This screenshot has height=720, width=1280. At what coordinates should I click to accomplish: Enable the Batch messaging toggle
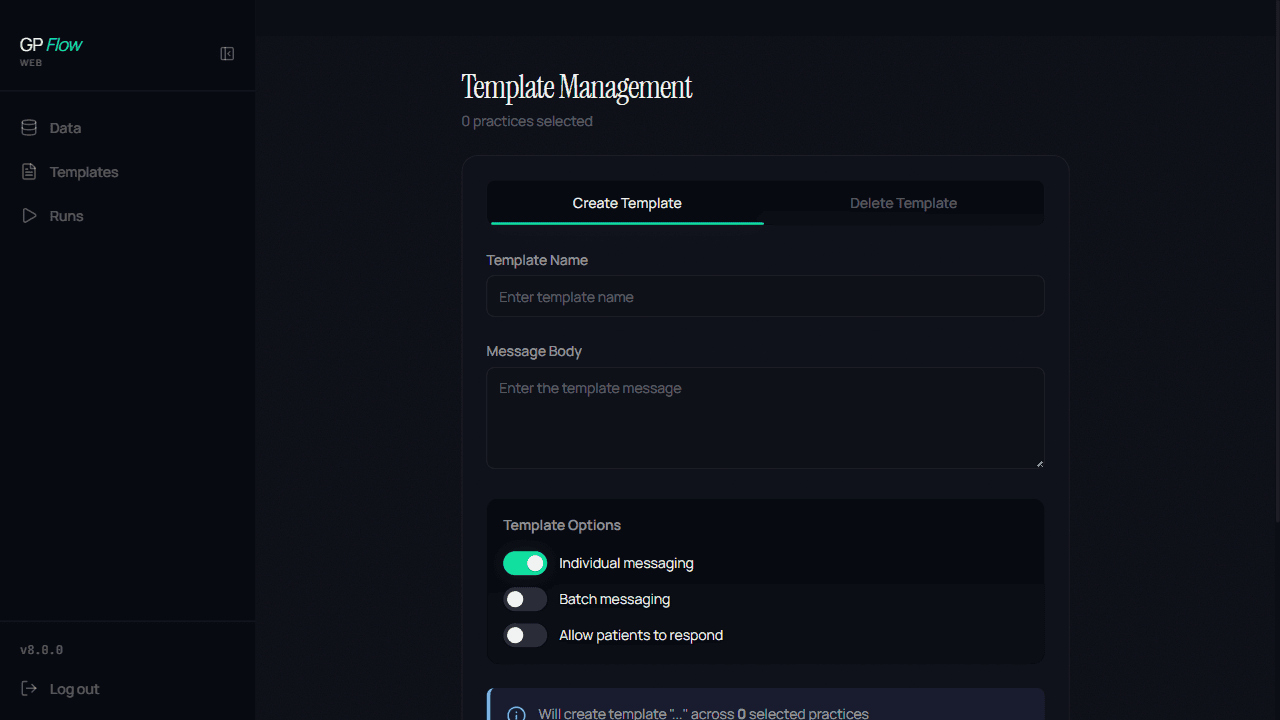click(x=525, y=599)
